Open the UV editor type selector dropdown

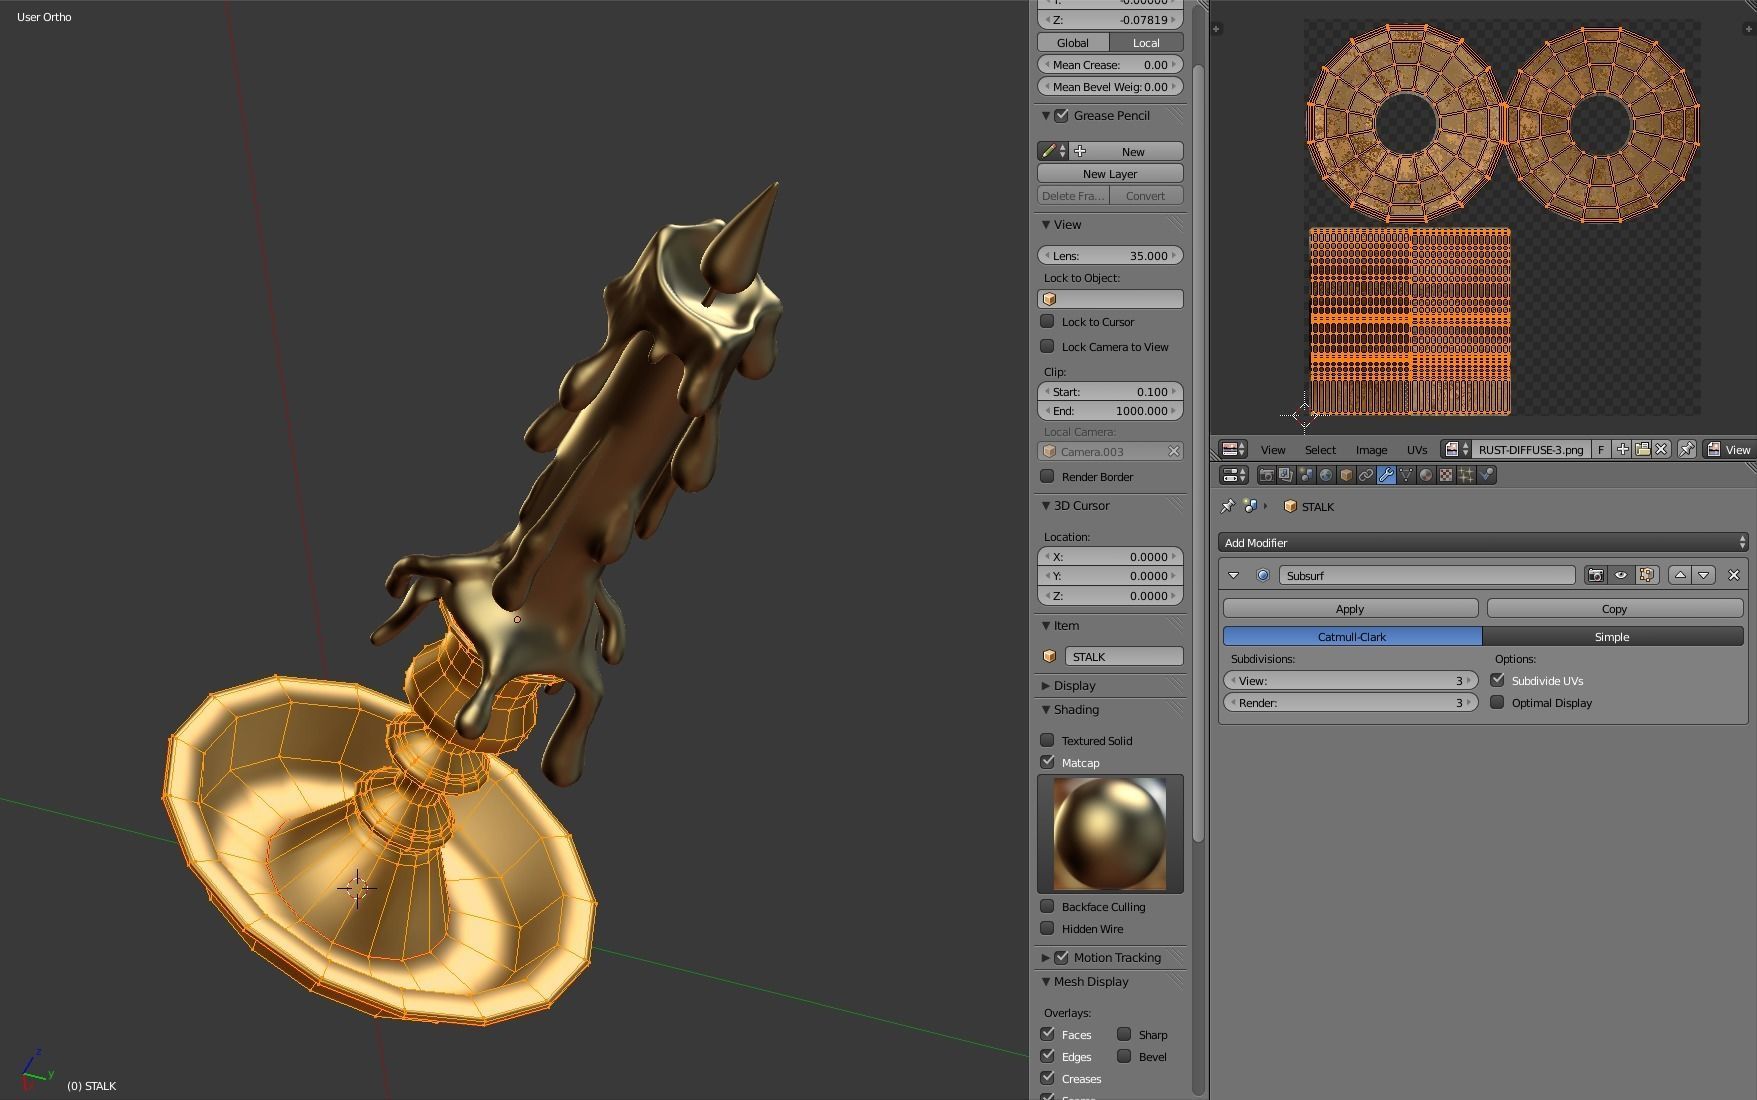(x=1233, y=449)
